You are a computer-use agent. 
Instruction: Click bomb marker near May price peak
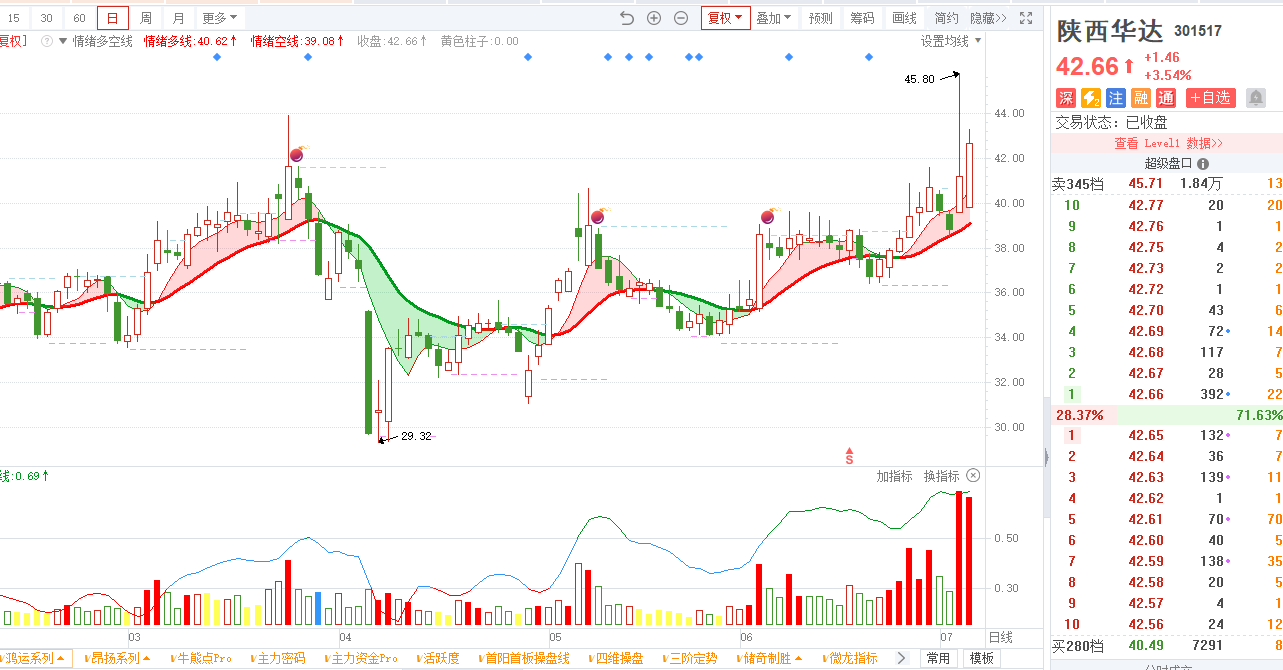(598, 216)
